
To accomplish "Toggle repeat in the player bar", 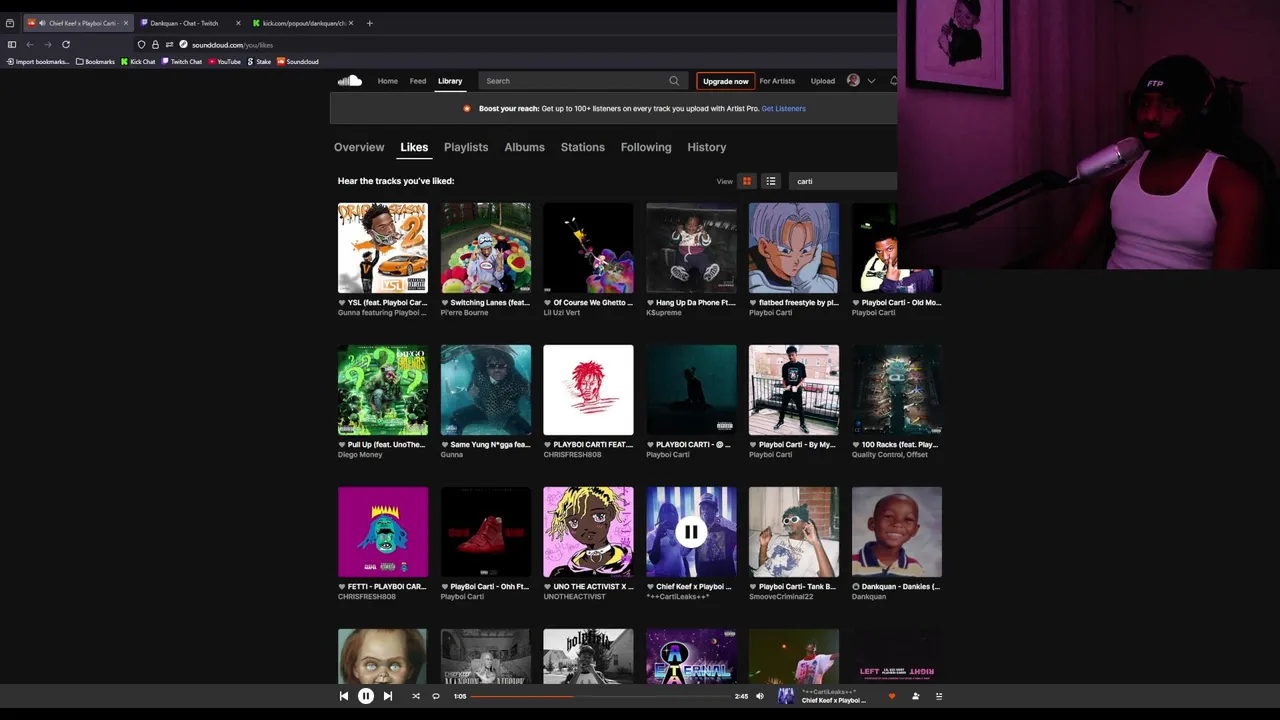I will pyautogui.click(x=436, y=696).
